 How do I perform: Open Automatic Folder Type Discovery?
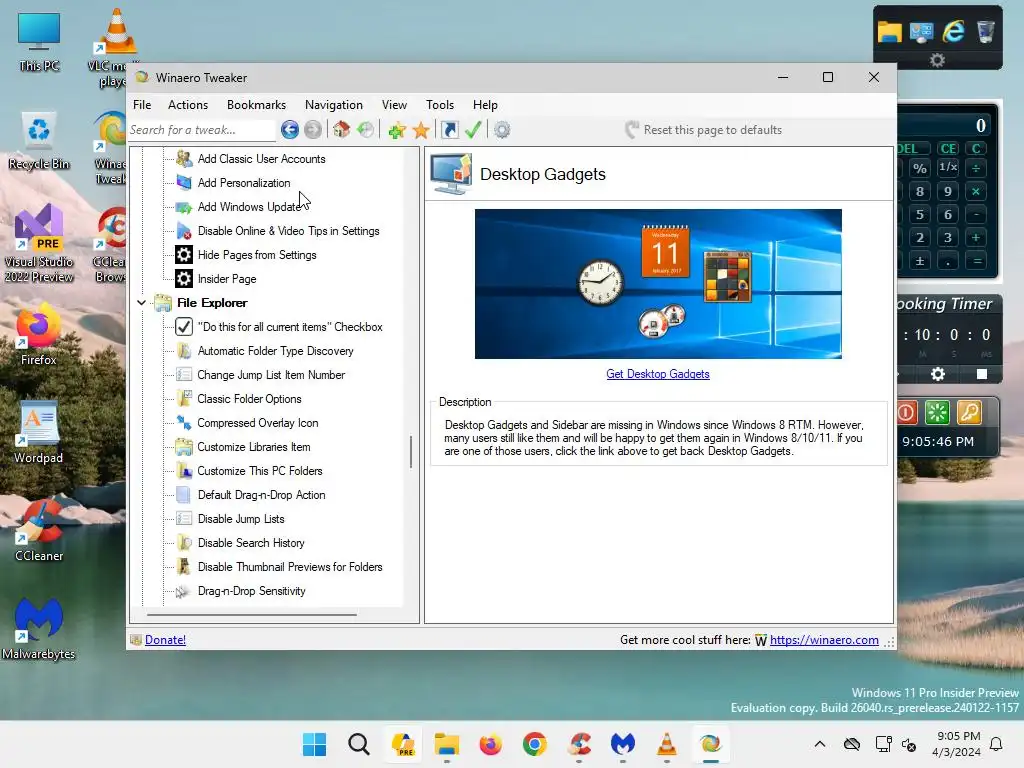tap(275, 351)
